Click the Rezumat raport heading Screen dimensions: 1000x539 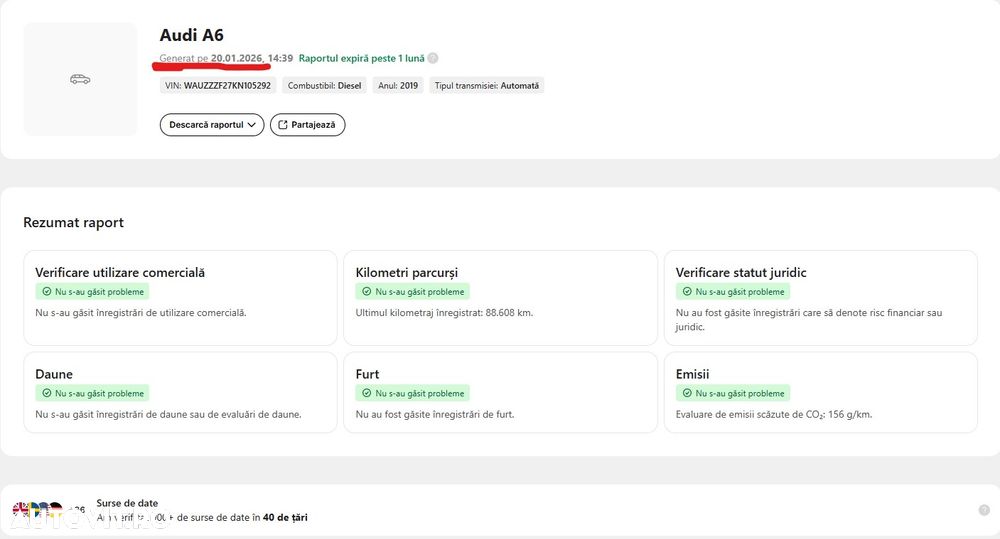click(73, 223)
